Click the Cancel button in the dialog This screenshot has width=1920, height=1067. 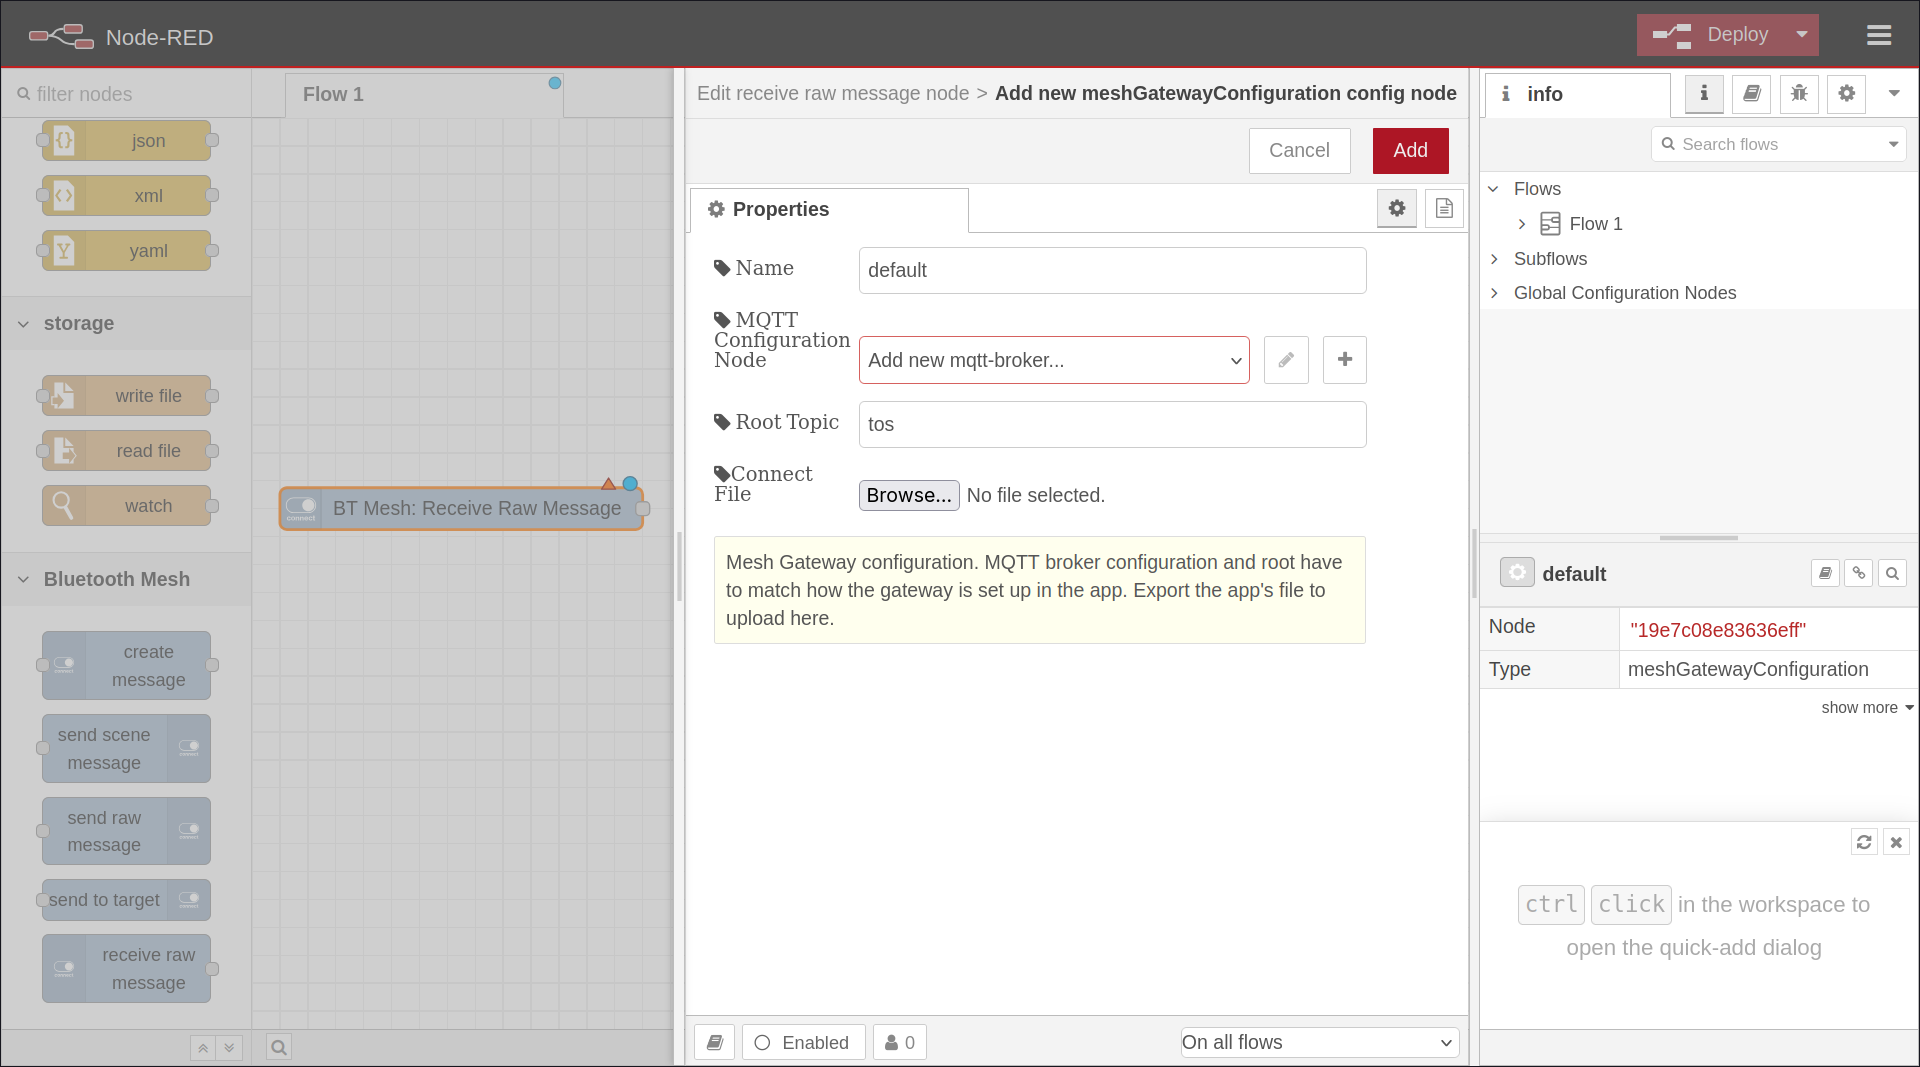click(x=1299, y=150)
